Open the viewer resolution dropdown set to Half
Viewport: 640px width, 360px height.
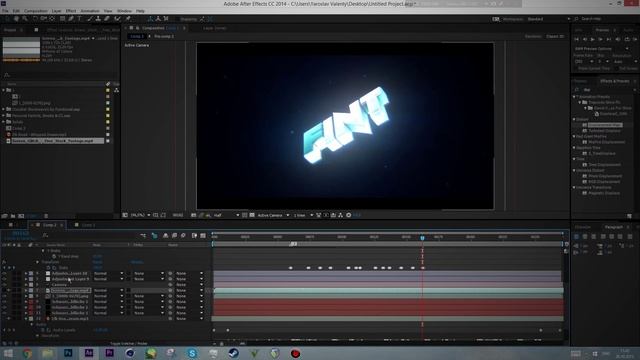click(226, 215)
